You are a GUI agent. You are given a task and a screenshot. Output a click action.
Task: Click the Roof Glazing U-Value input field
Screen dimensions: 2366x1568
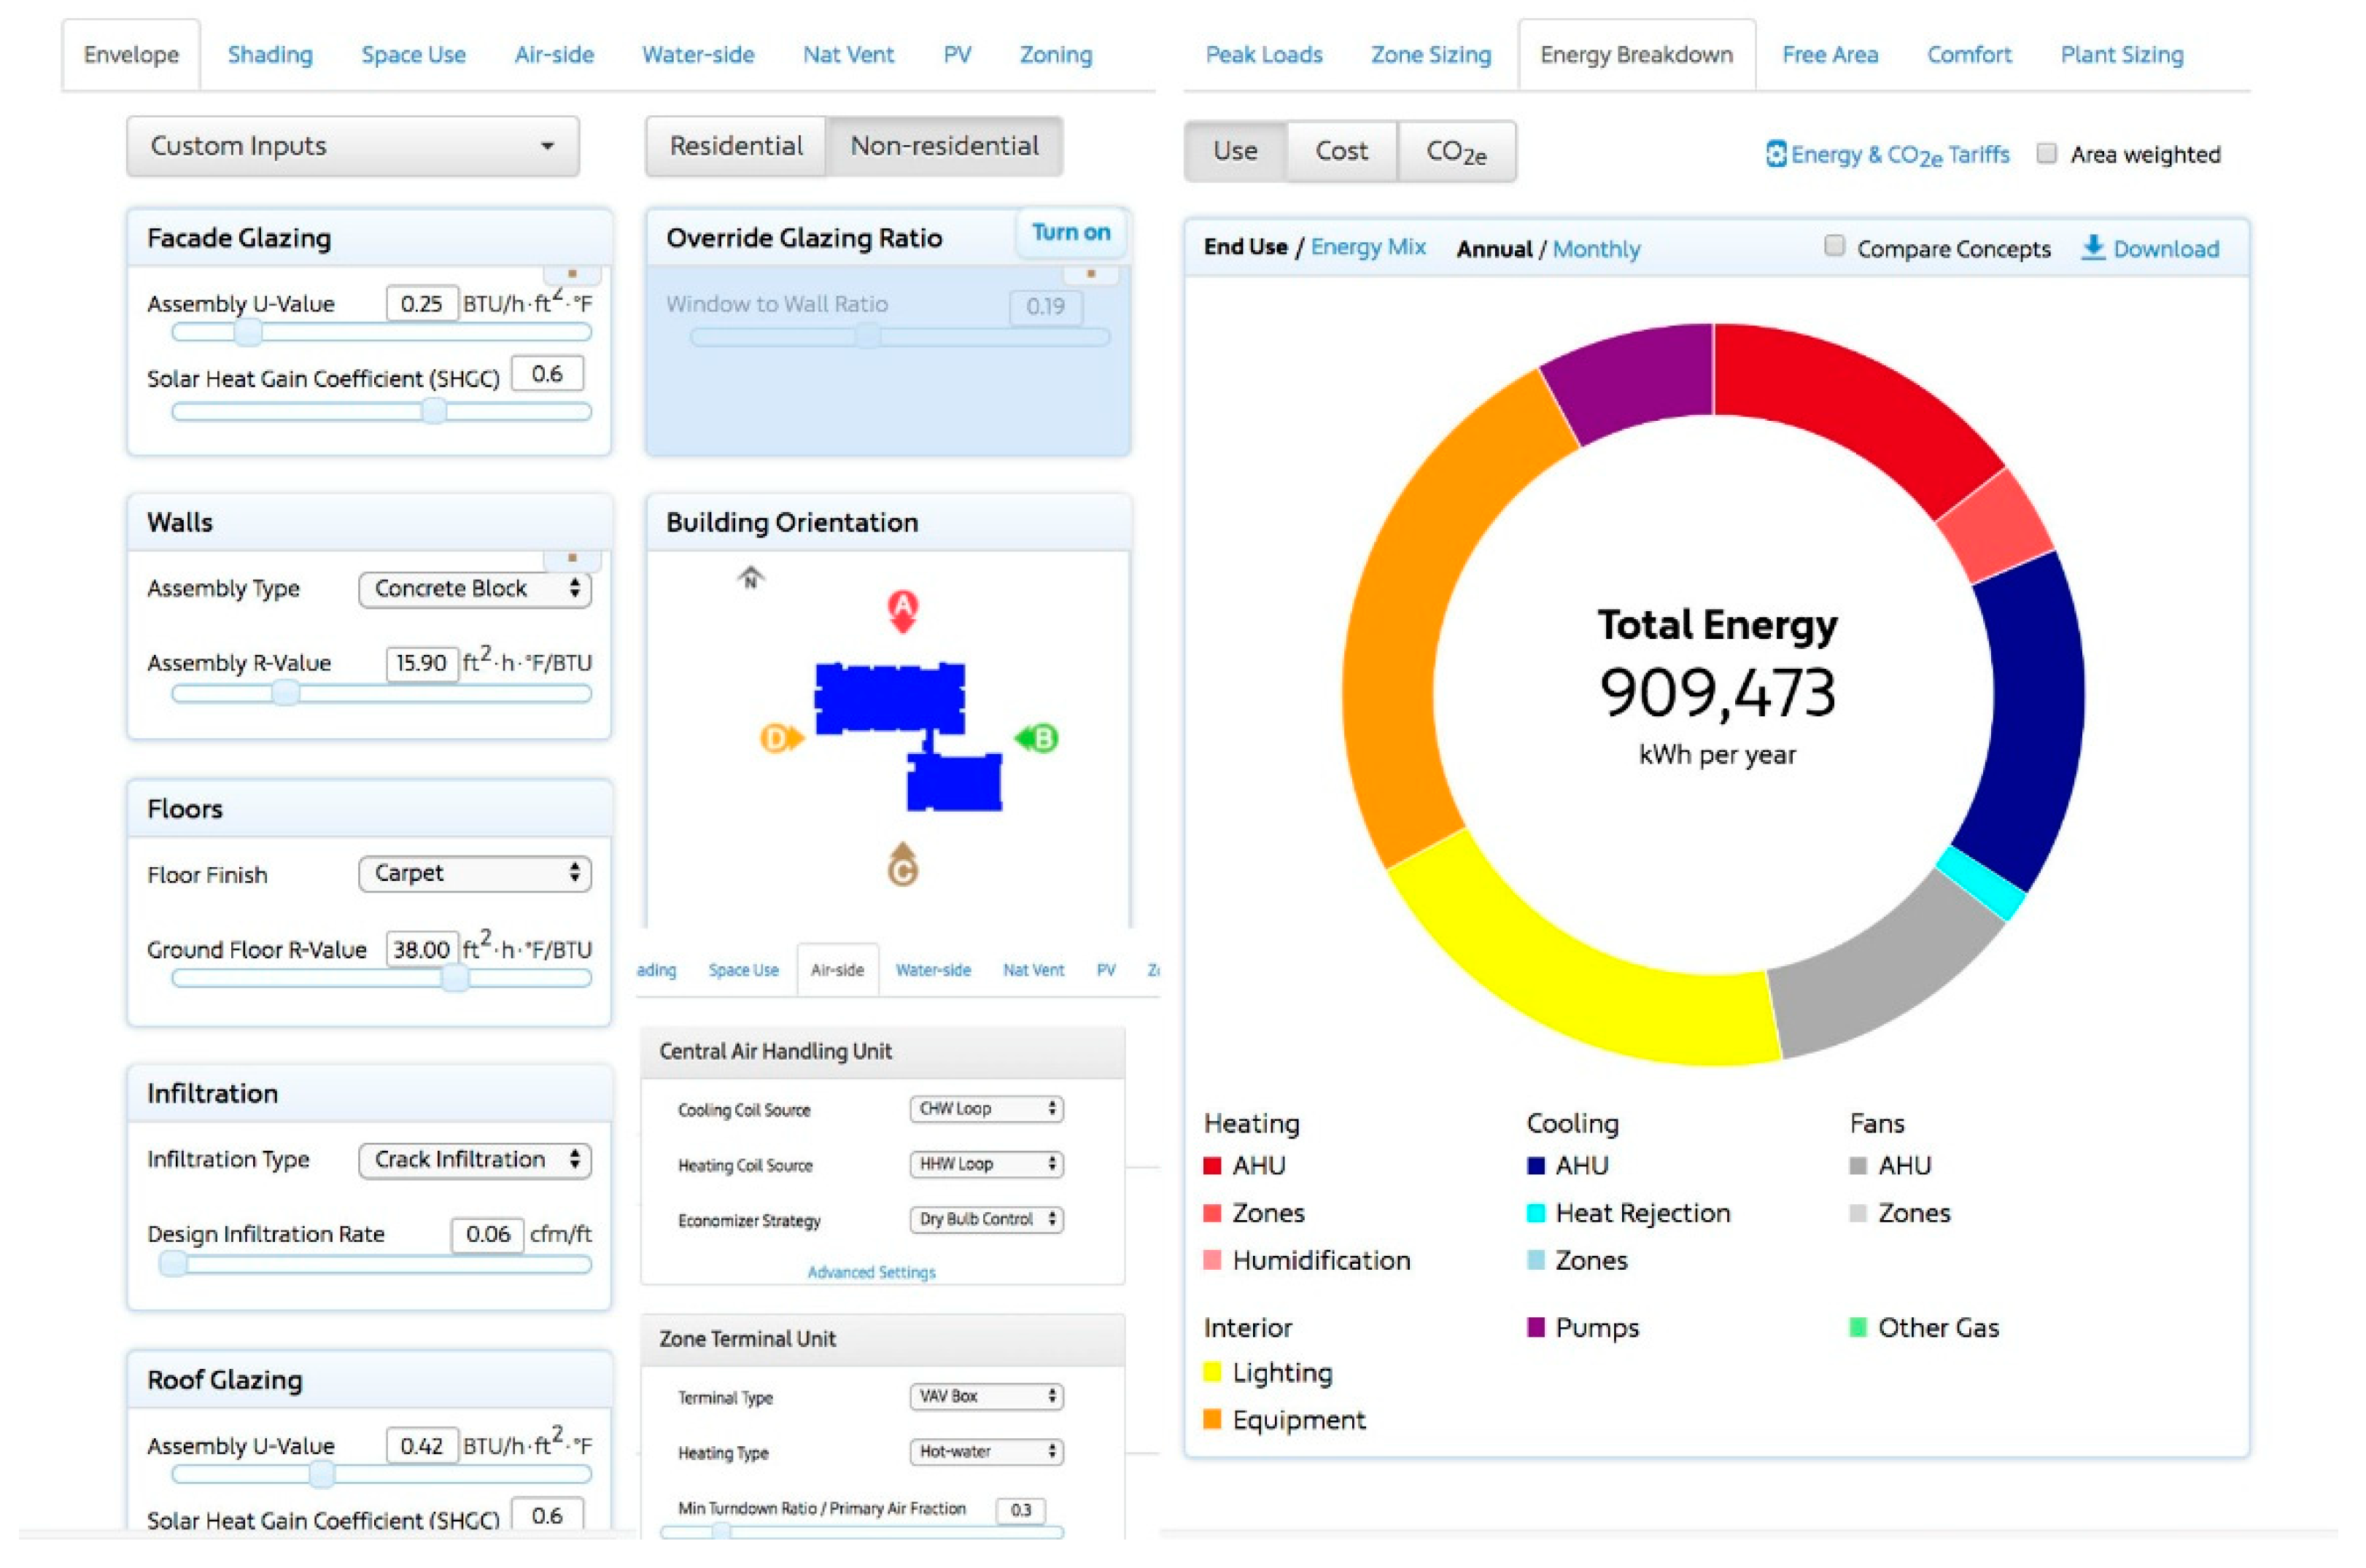pyautogui.click(x=421, y=1445)
